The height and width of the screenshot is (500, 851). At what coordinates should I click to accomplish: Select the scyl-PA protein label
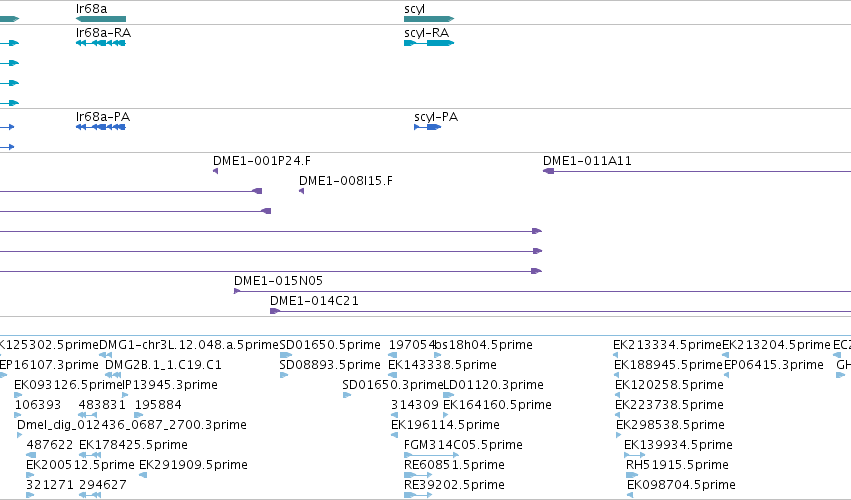click(436, 117)
